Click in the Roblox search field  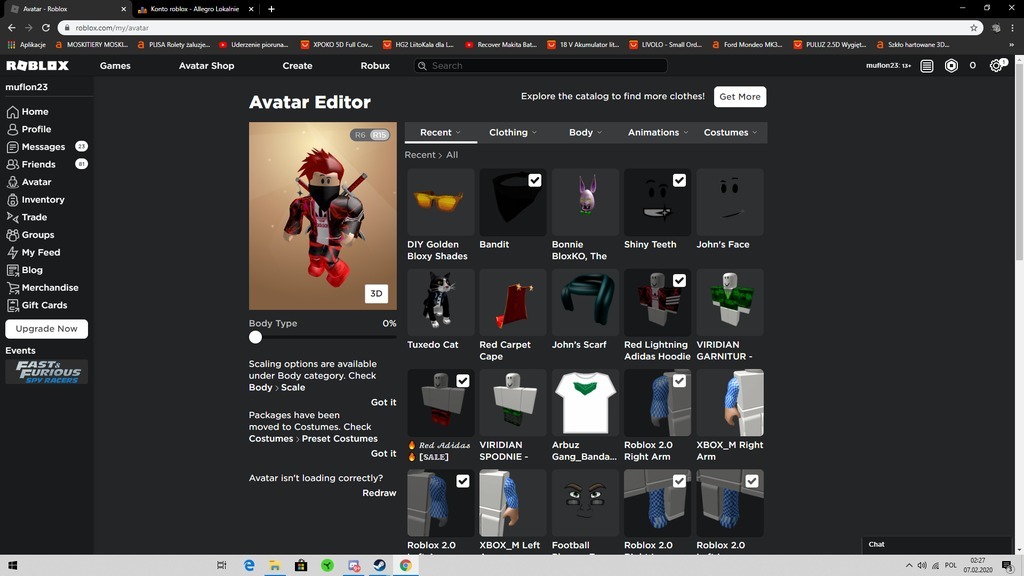coord(541,66)
